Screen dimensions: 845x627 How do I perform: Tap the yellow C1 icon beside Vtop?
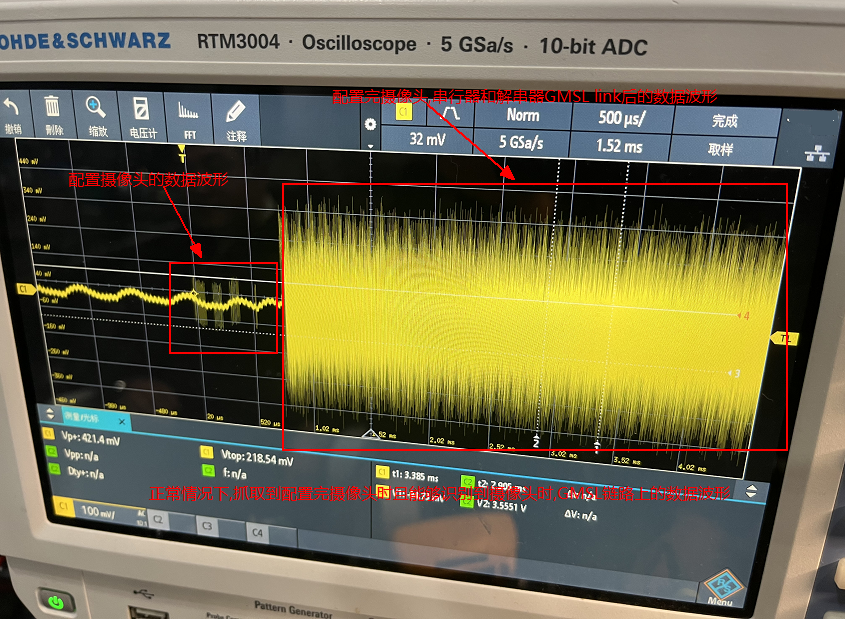[x=206, y=452]
